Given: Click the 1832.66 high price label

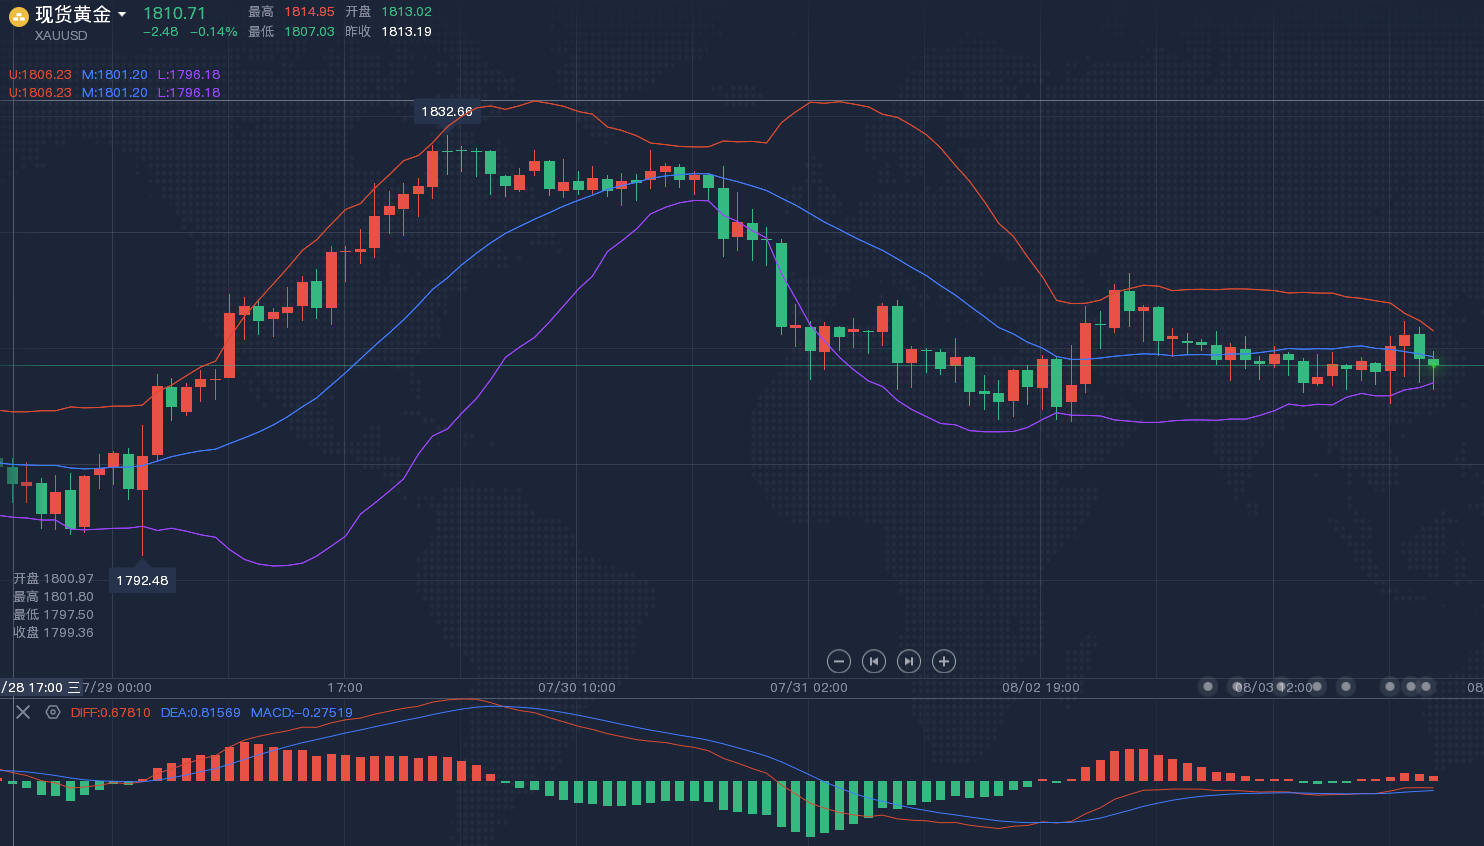Looking at the screenshot, I should pyautogui.click(x=447, y=112).
